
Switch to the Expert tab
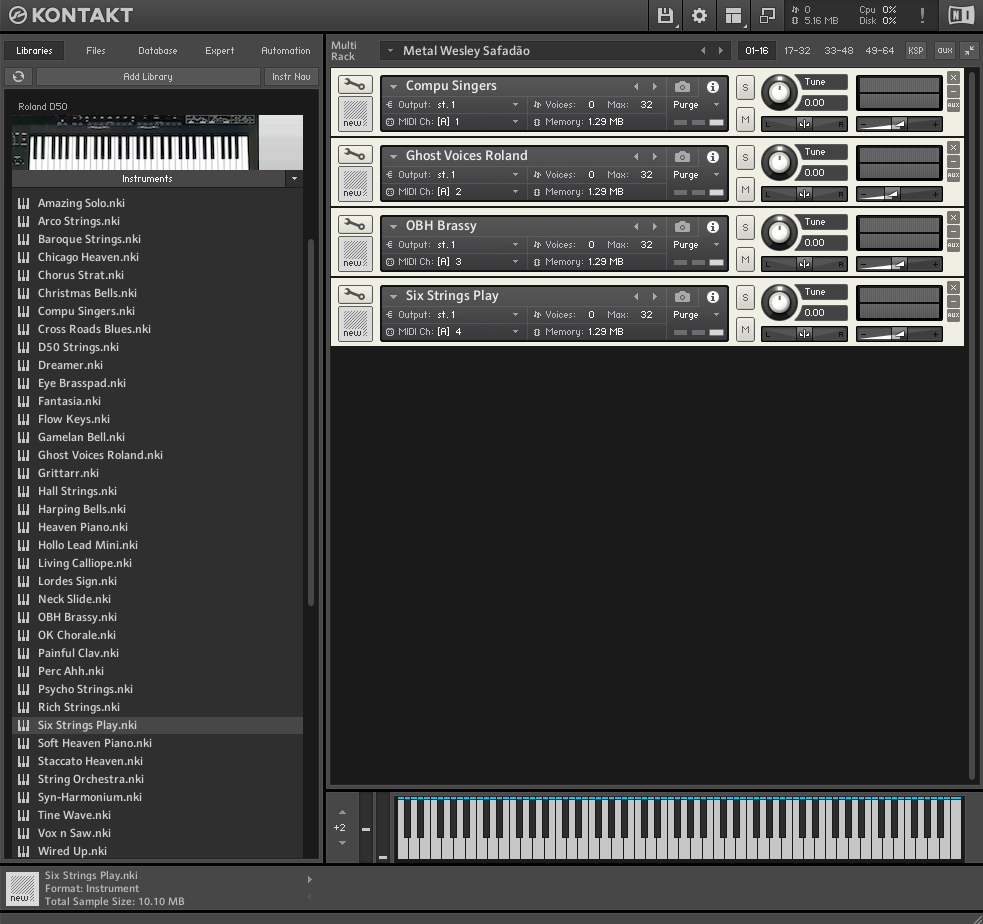point(219,51)
